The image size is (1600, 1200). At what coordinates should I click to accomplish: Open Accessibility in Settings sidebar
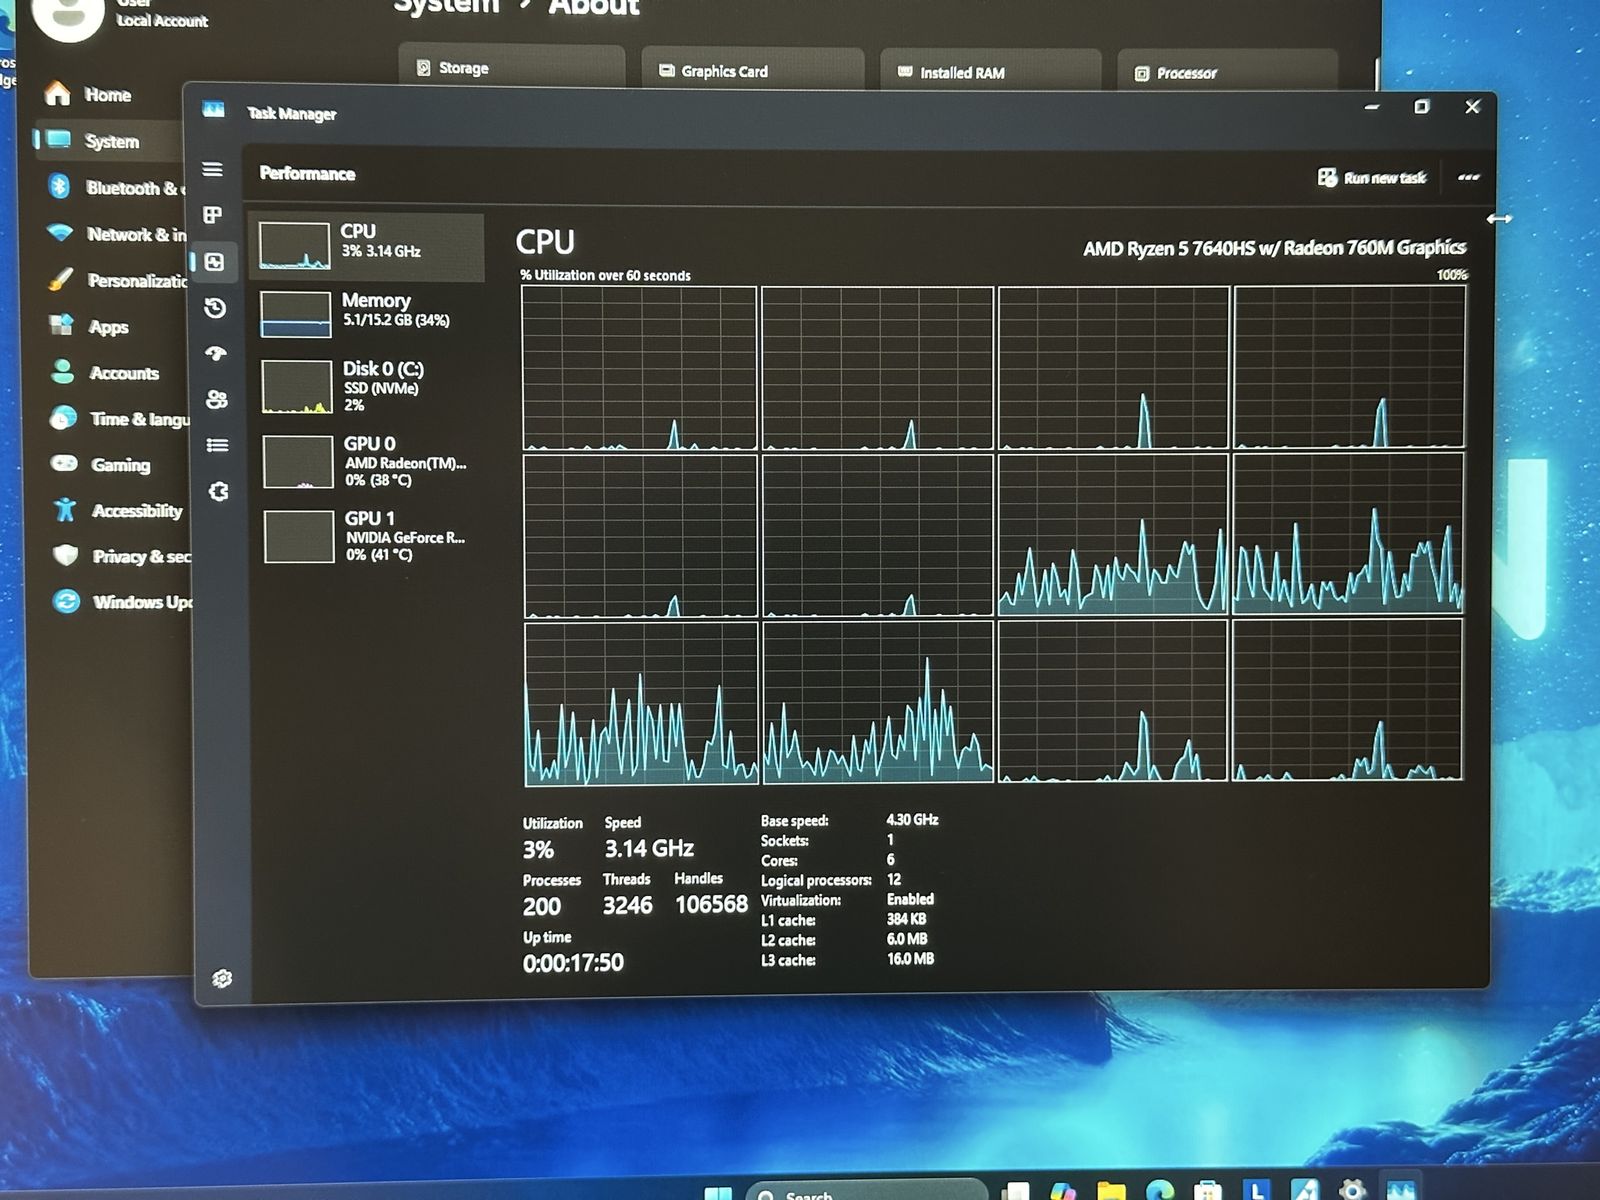pos(120,510)
